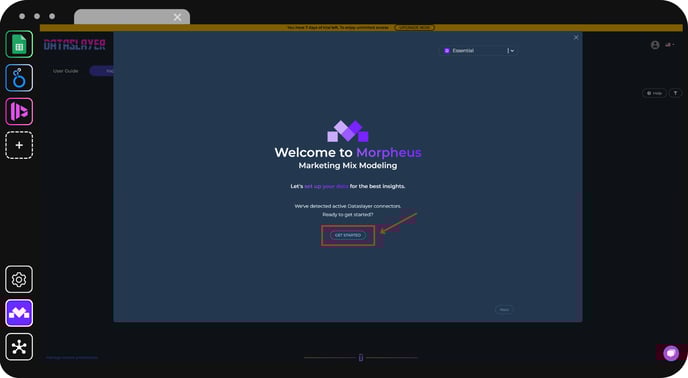Open the language flag dropdown
The width and height of the screenshot is (688, 378).
[x=670, y=44]
